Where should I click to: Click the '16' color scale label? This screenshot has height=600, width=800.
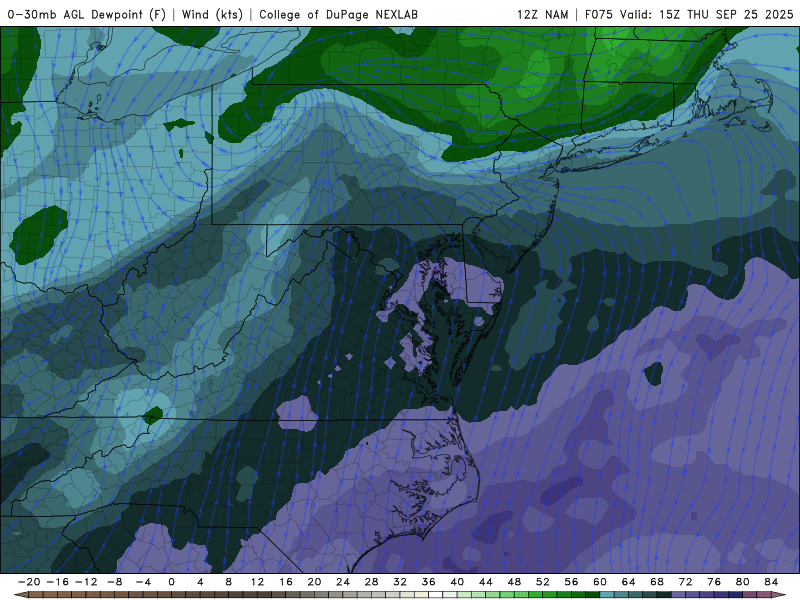[x=286, y=582]
